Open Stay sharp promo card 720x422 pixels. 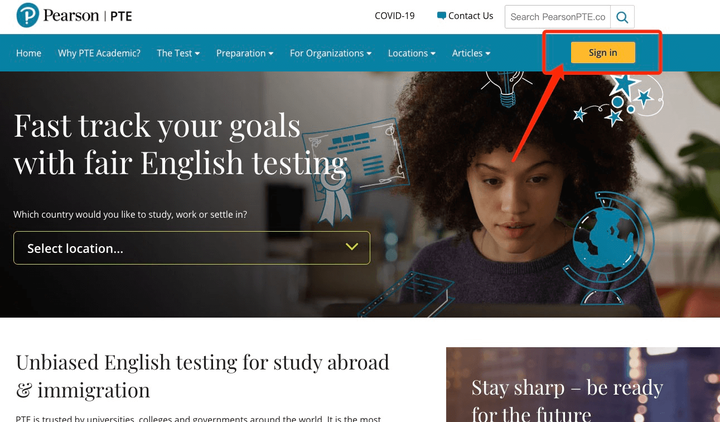pyautogui.click(x=583, y=385)
